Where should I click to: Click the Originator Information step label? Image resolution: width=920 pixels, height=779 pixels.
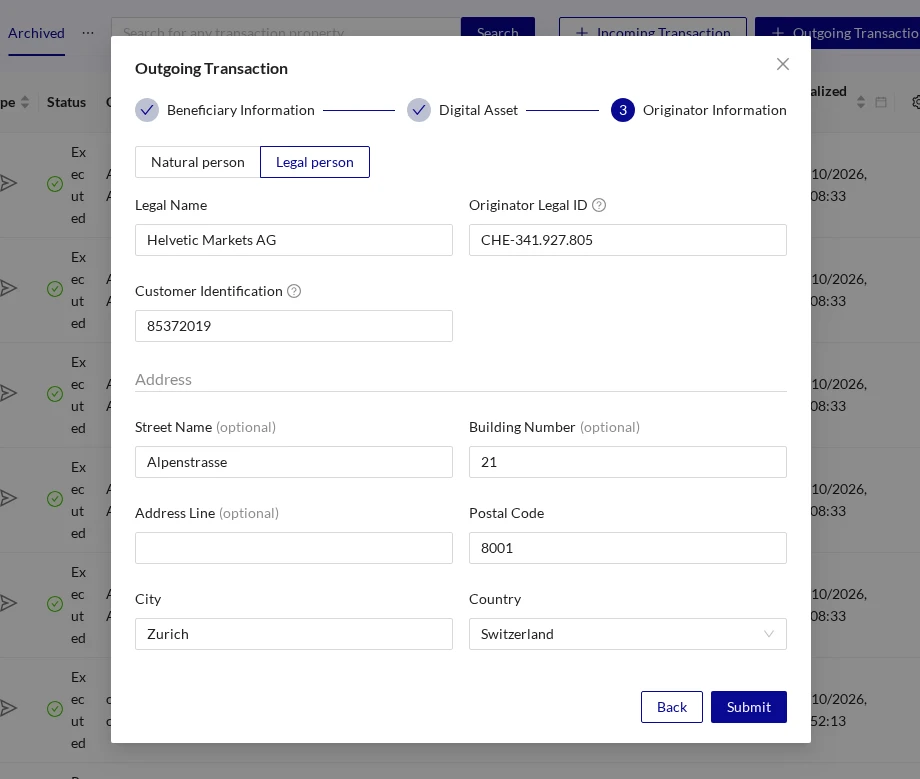click(x=714, y=110)
